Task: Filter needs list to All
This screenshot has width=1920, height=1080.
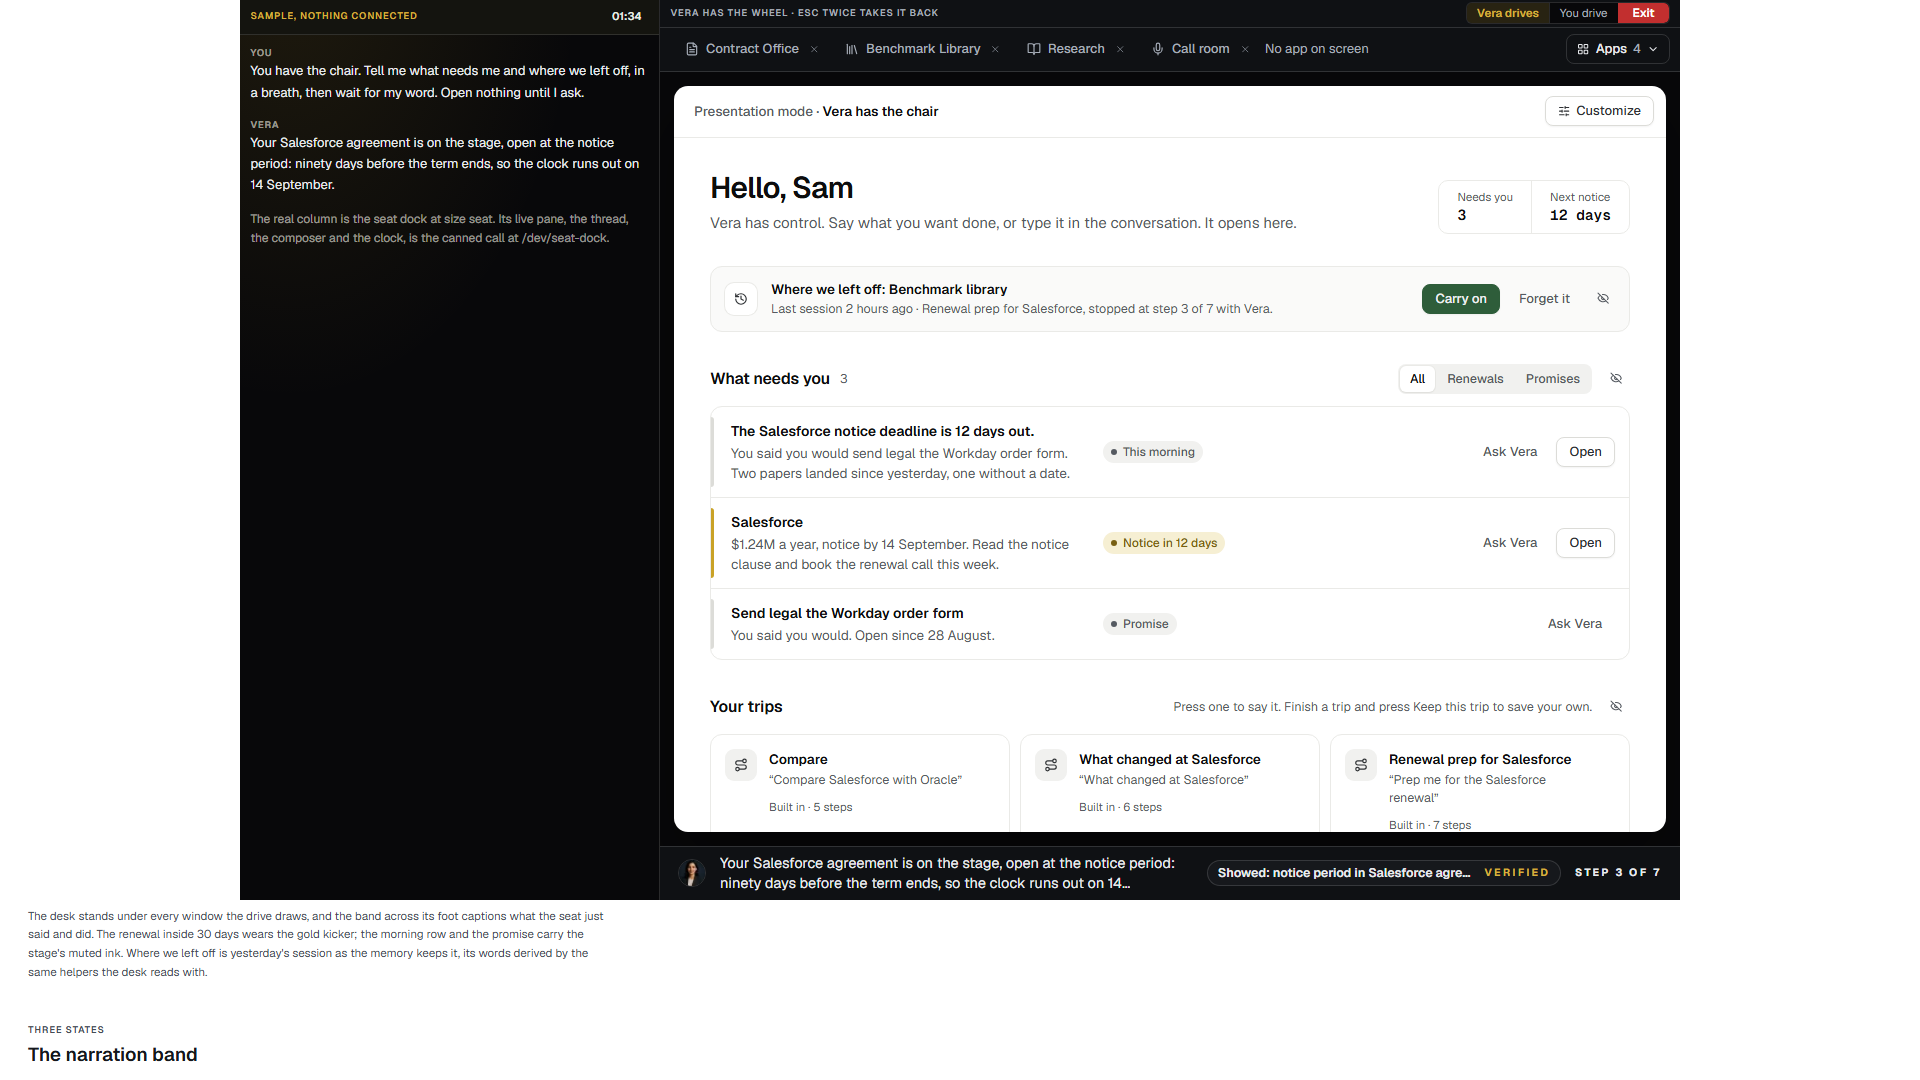Action: [1417, 379]
